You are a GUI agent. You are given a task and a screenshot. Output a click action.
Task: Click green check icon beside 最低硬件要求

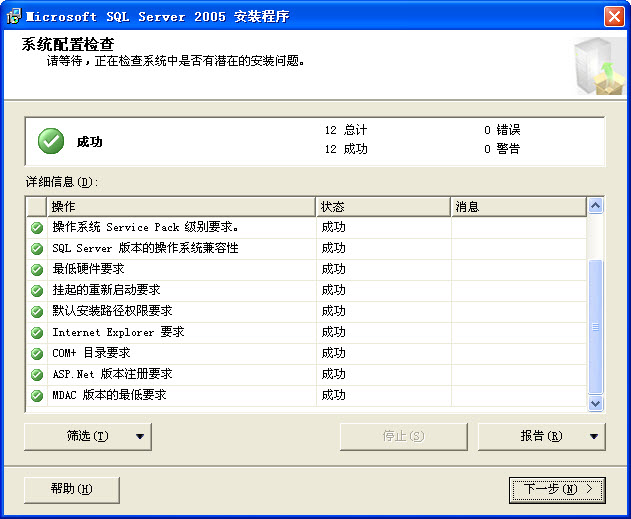37,269
